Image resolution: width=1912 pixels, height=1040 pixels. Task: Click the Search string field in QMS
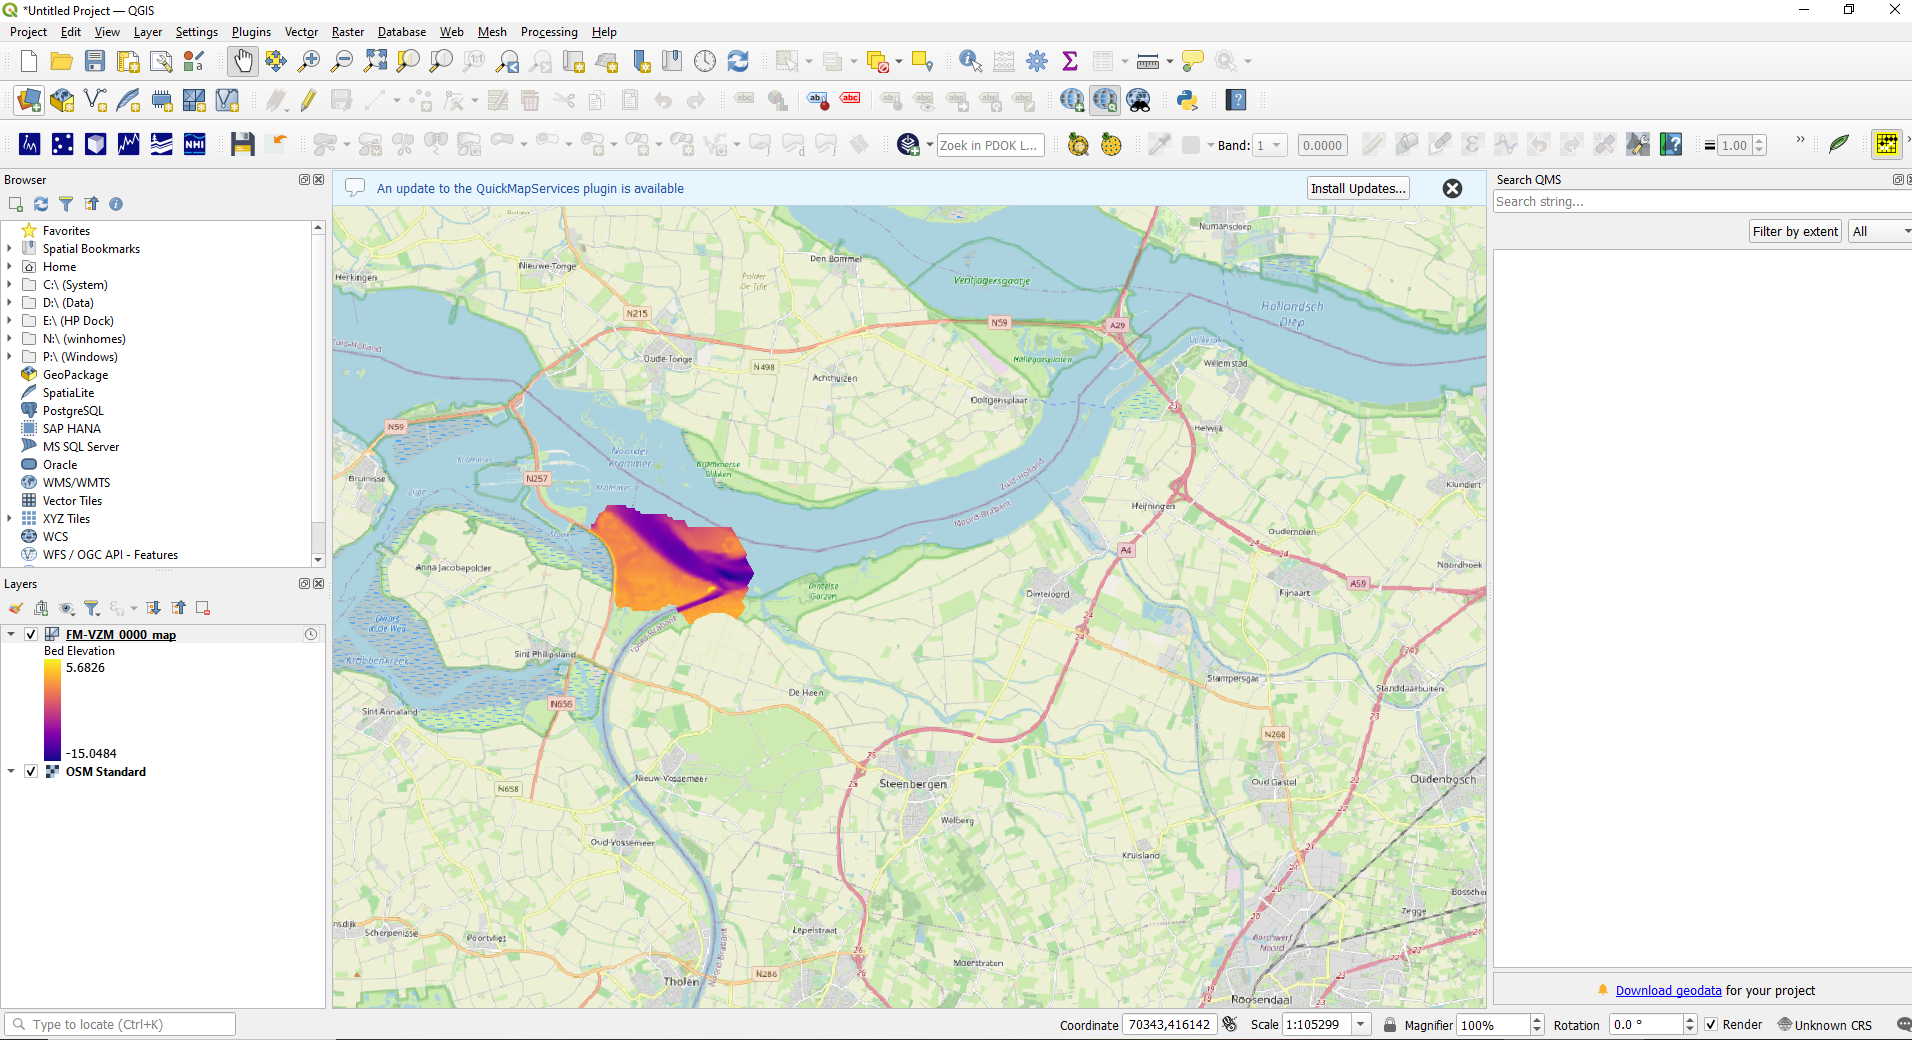pyautogui.click(x=1700, y=202)
